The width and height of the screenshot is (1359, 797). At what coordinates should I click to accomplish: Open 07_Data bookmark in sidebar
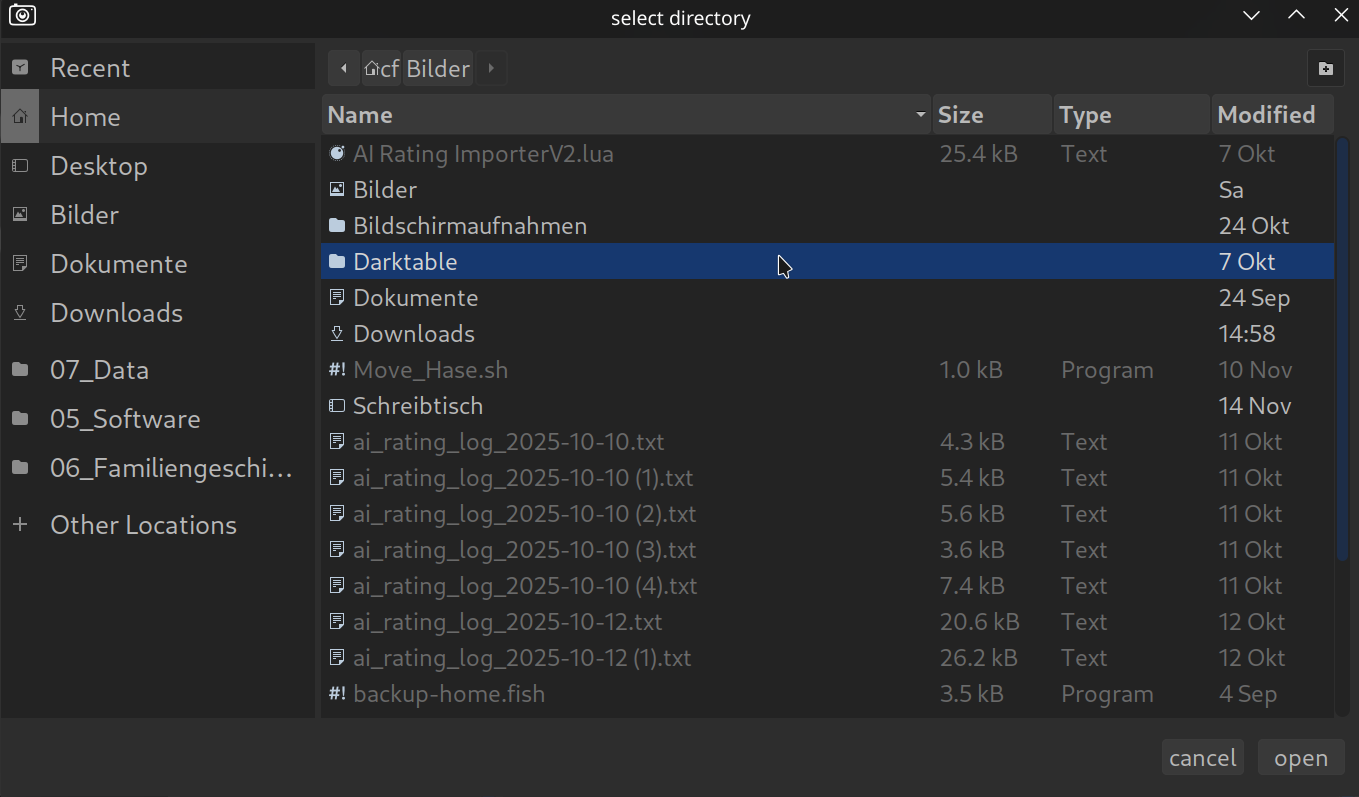click(x=99, y=370)
